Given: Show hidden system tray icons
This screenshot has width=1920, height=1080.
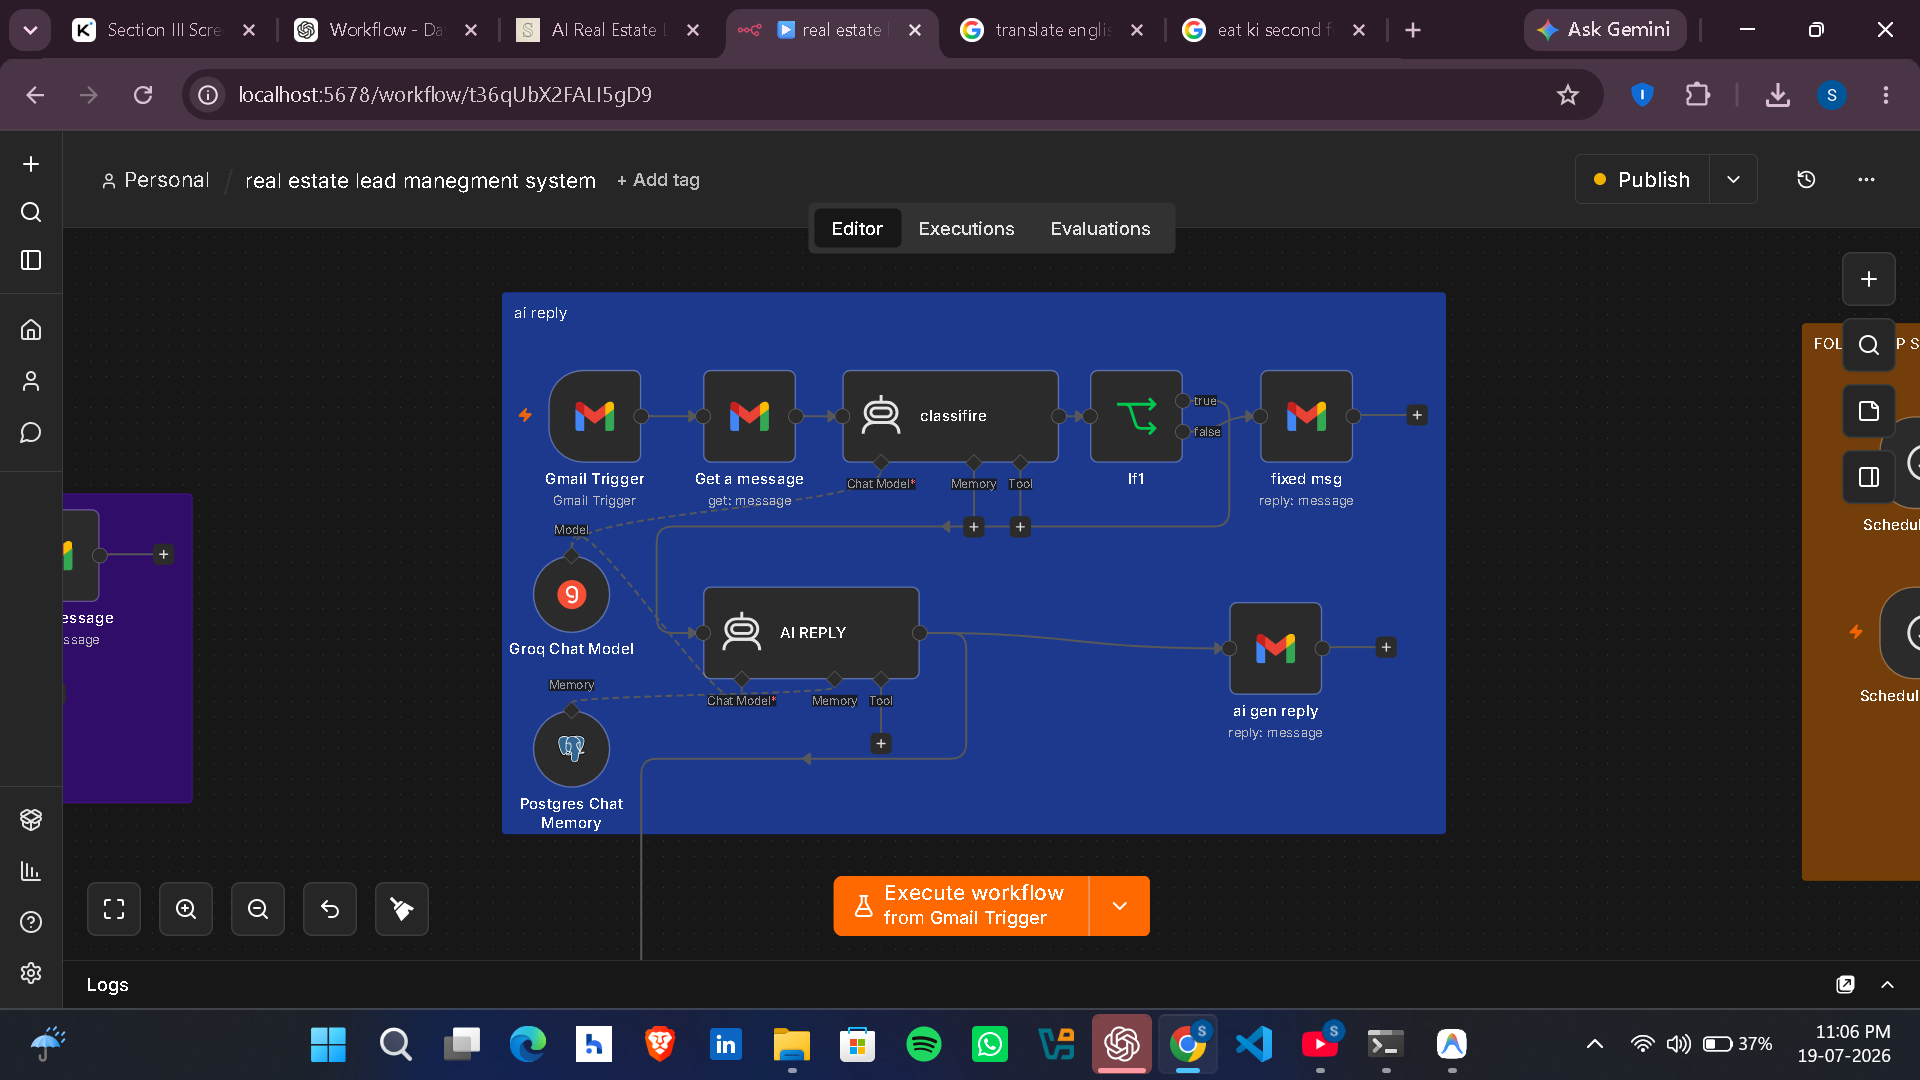Looking at the screenshot, I should pos(1595,1044).
